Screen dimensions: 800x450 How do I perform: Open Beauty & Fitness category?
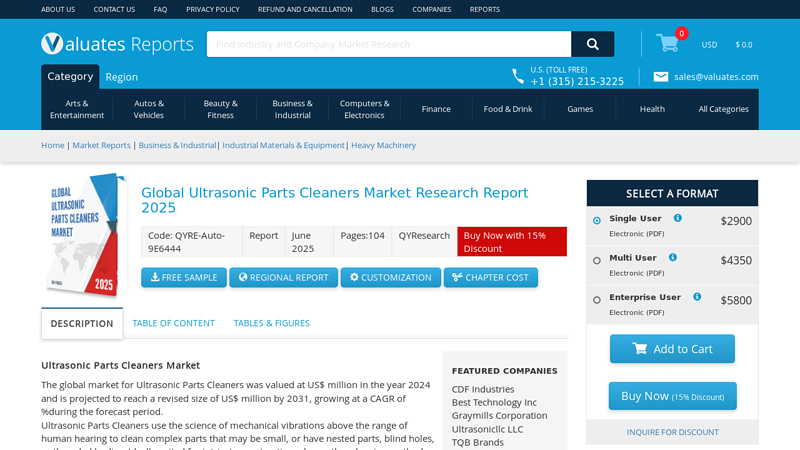click(x=220, y=109)
